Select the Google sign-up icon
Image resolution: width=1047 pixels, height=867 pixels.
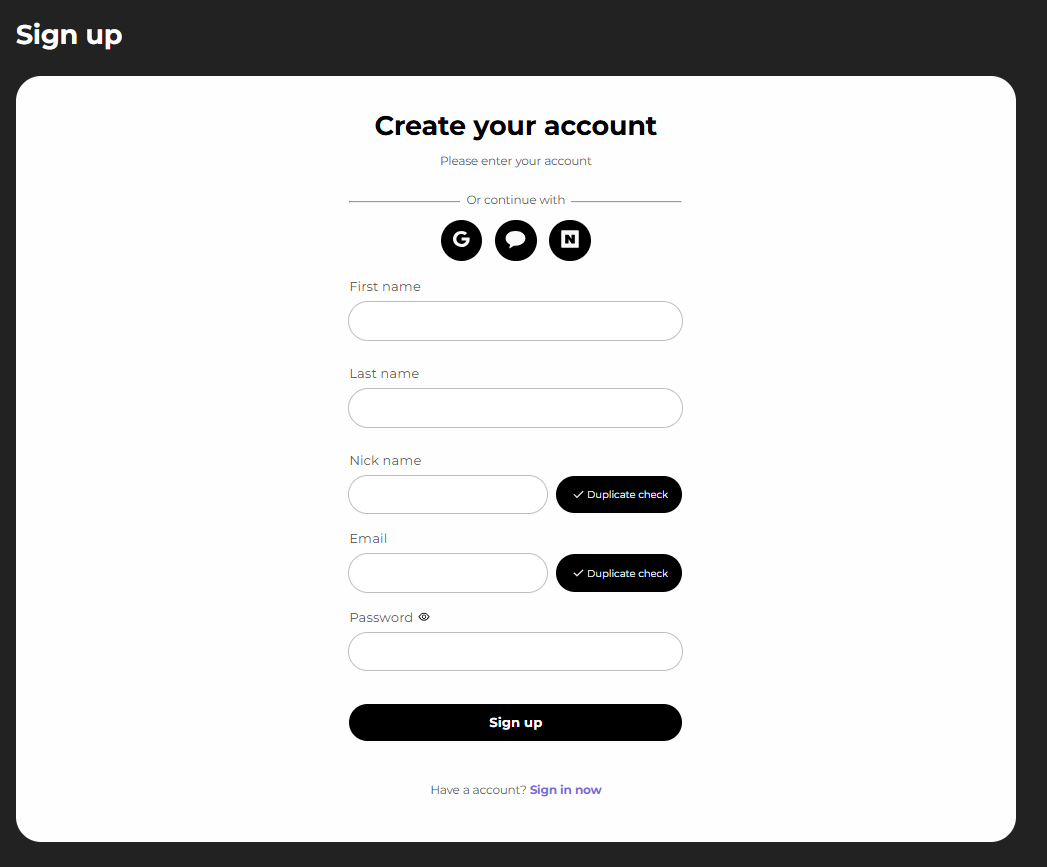[x=461, y=240]
